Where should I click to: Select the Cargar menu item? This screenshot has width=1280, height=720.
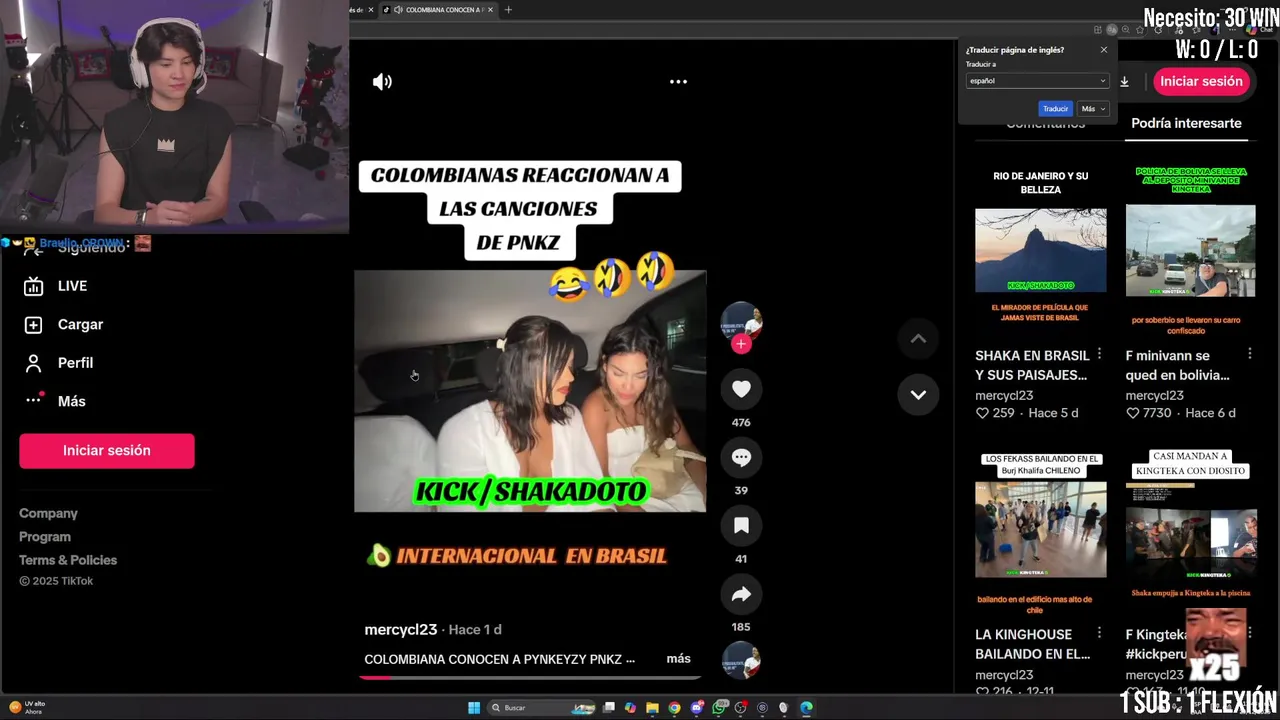pos(80,325)
